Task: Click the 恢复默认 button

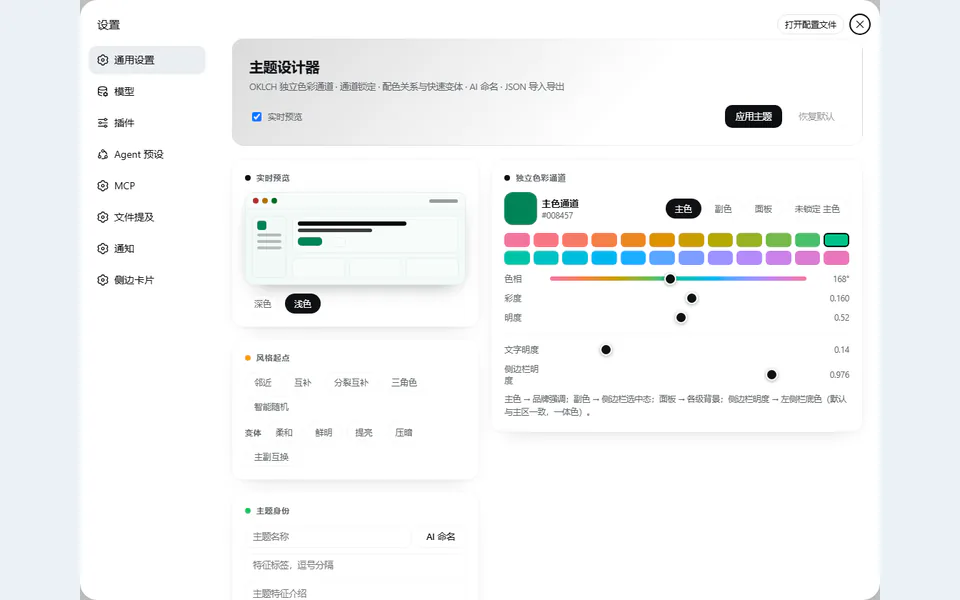Action: coord(816,116)
